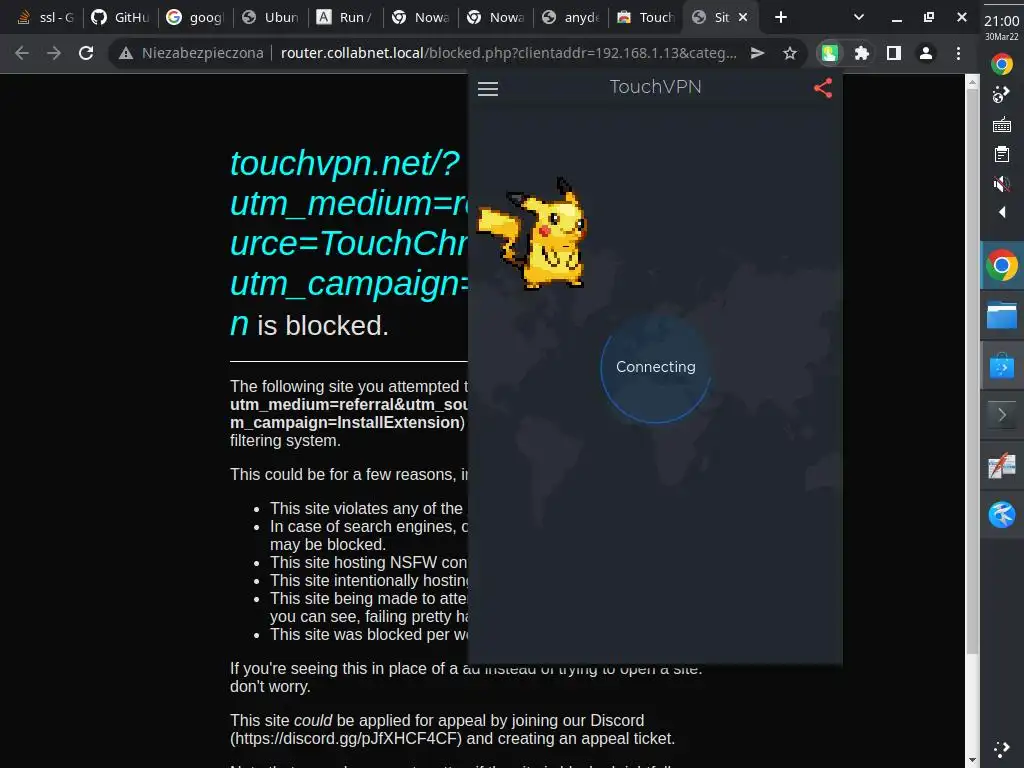Click the not-secure warning triangle icon
The width and height of the screenshot is (1024, 768).
tap(126, 54)
